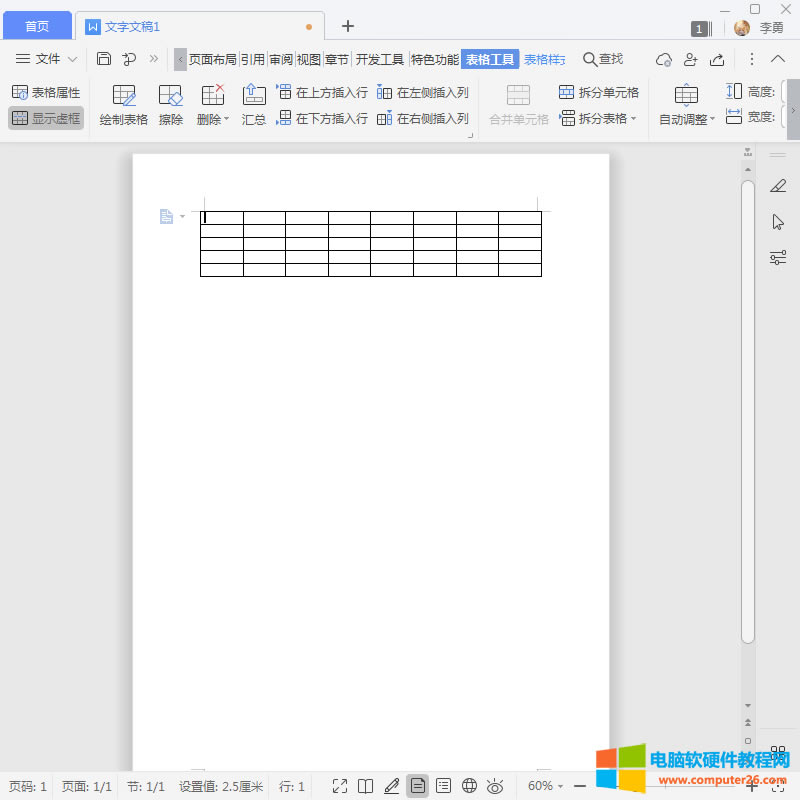Insert row above (在上方插入行)
The width and height of the screenshot is (800, 800).
322,92
